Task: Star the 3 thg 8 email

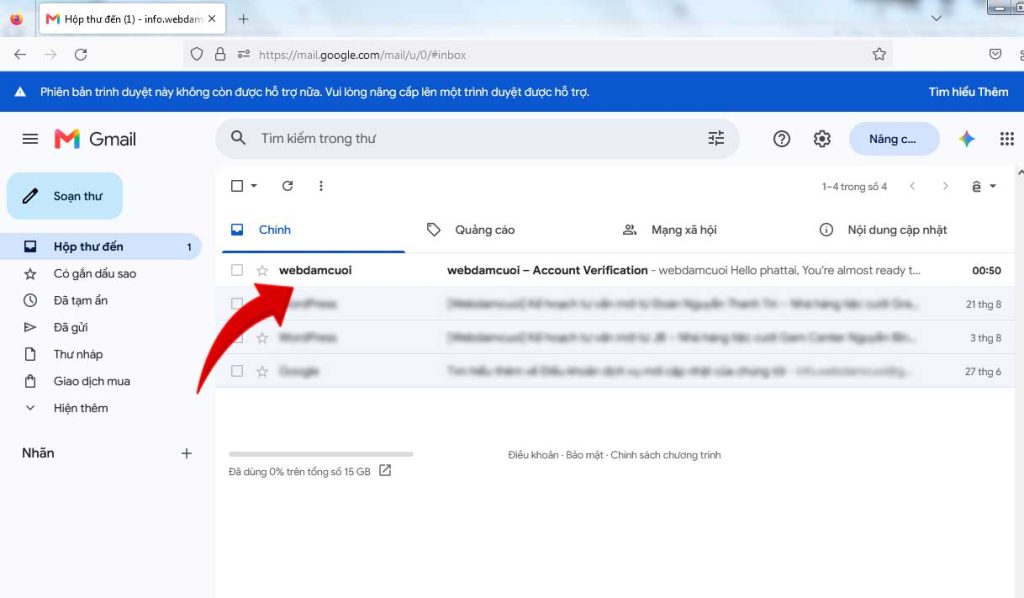Action: (262, 338)
